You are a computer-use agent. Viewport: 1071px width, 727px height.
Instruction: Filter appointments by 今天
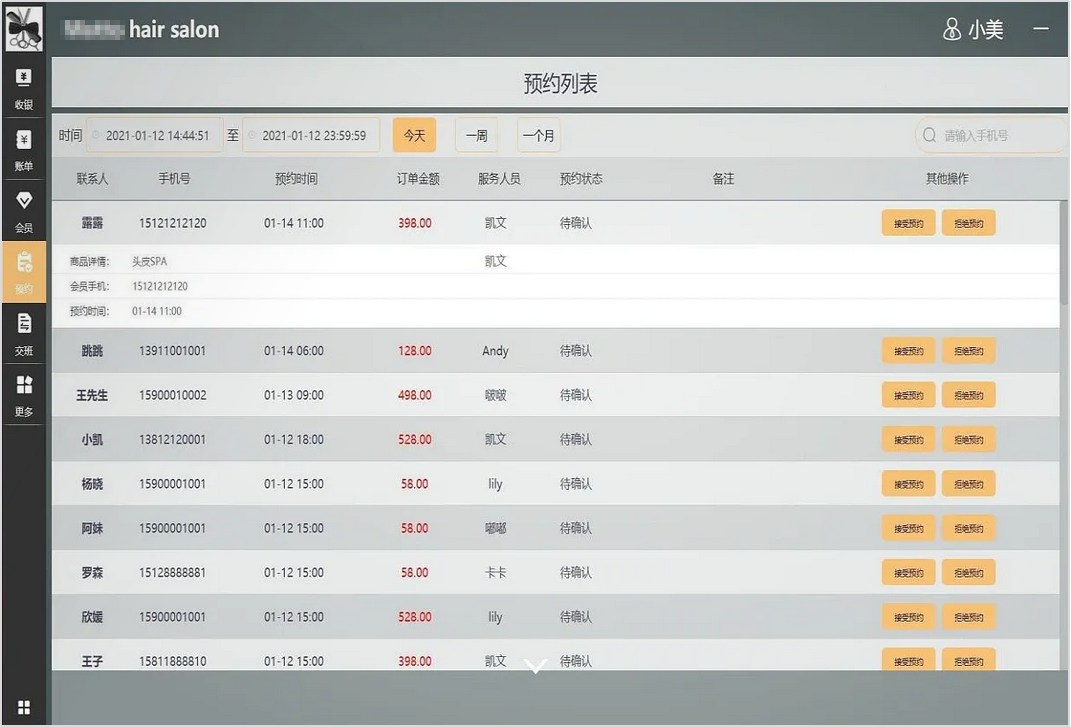tap(414, 136)
